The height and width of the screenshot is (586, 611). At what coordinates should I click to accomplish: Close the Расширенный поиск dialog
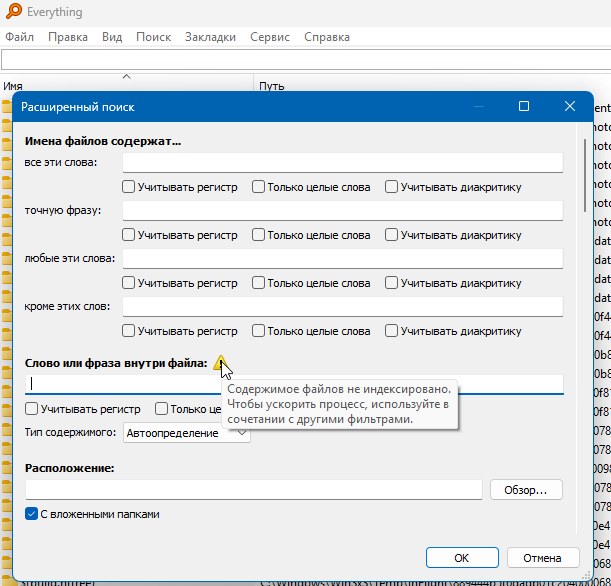coord(570,106)
